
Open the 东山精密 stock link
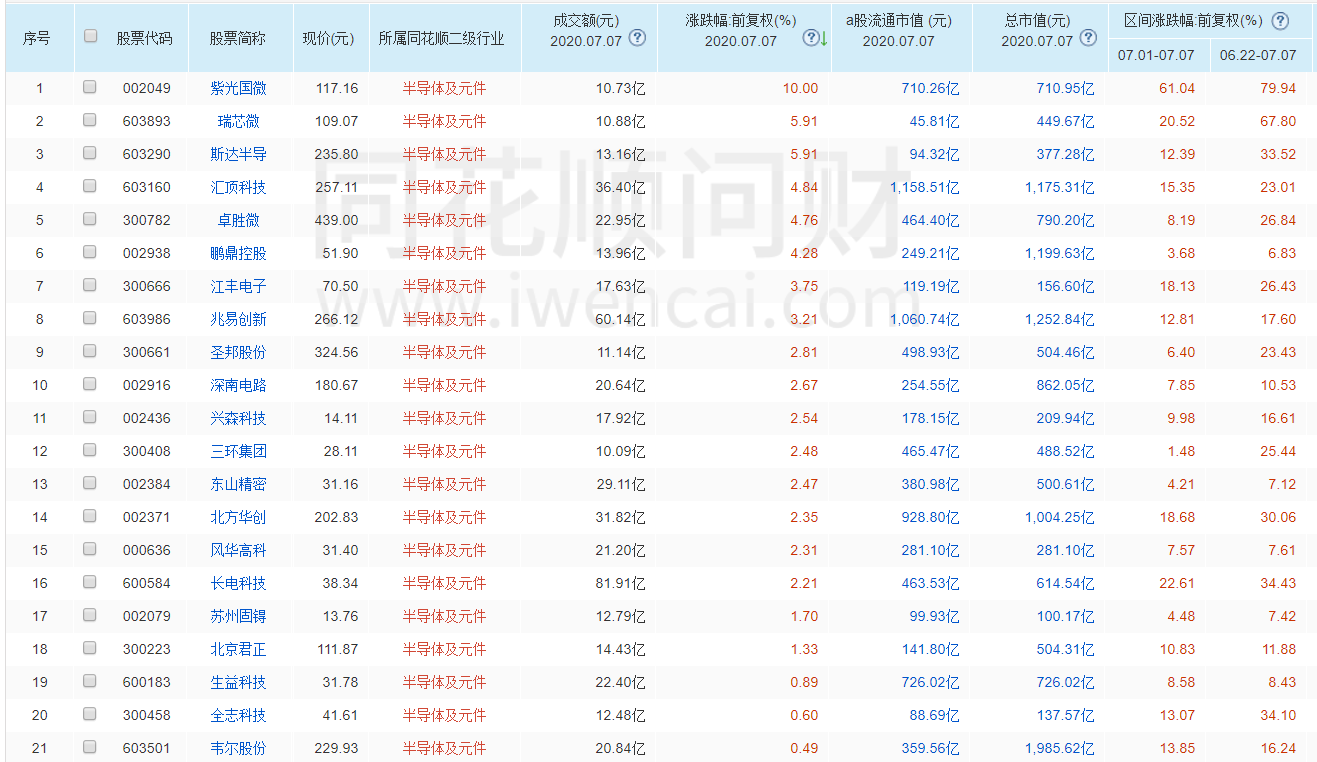click(239, 484)
